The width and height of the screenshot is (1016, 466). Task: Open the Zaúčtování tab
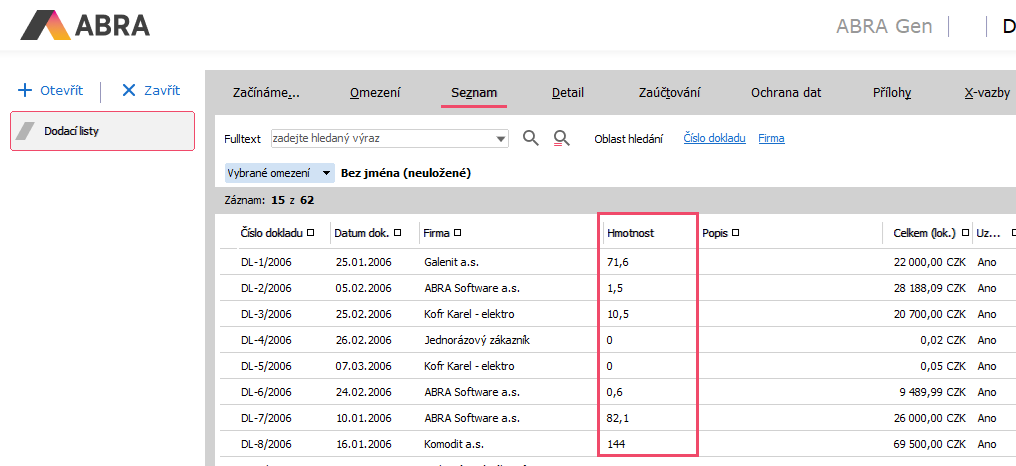click(669, 93)
